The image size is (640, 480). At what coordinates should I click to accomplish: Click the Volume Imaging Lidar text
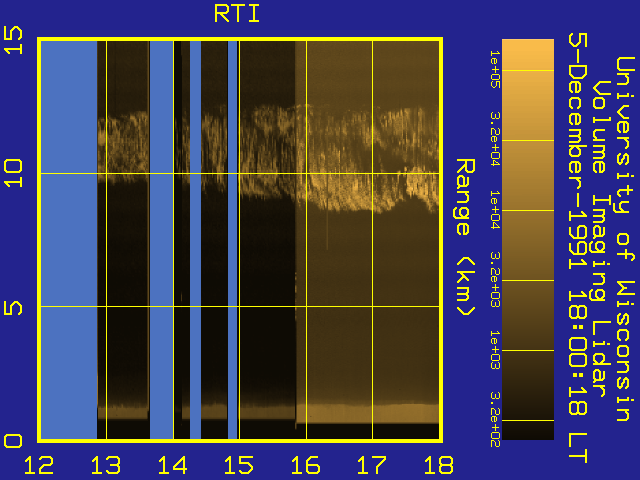(602, 238)
